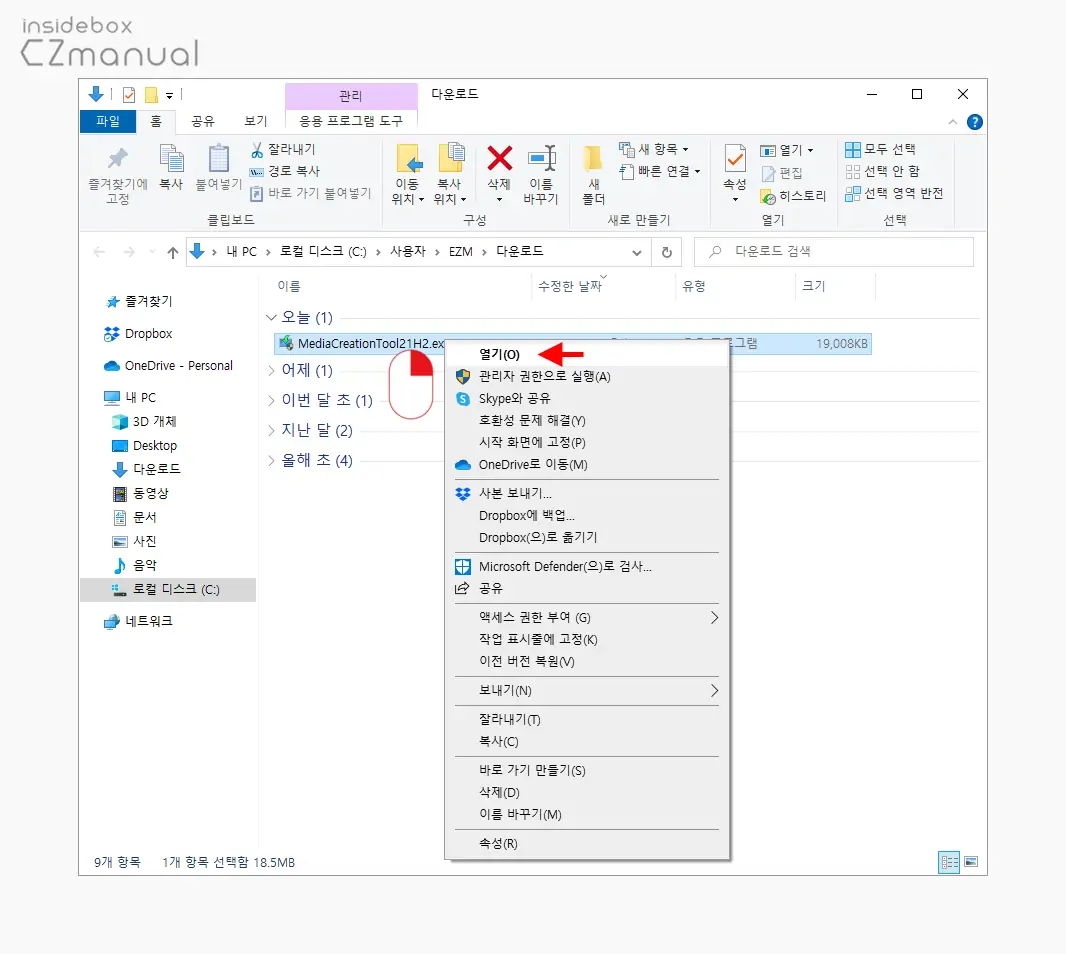The image size is (1066, 954).
Task: Create a 새 폴더 from ribbon
Action: click(594, 174)
